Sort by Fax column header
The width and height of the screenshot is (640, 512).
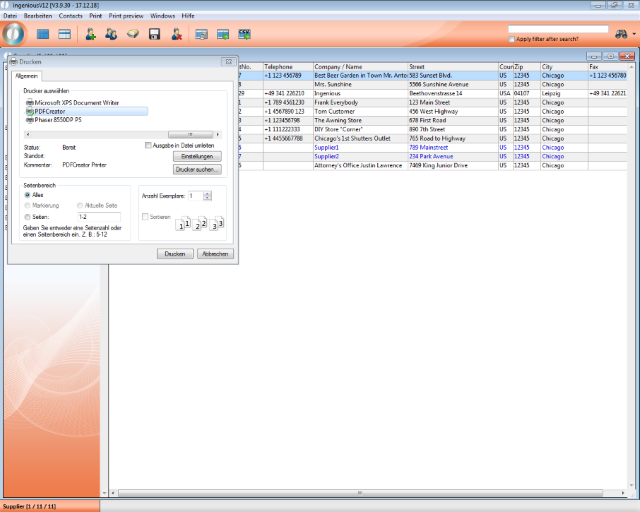[607, 67]
